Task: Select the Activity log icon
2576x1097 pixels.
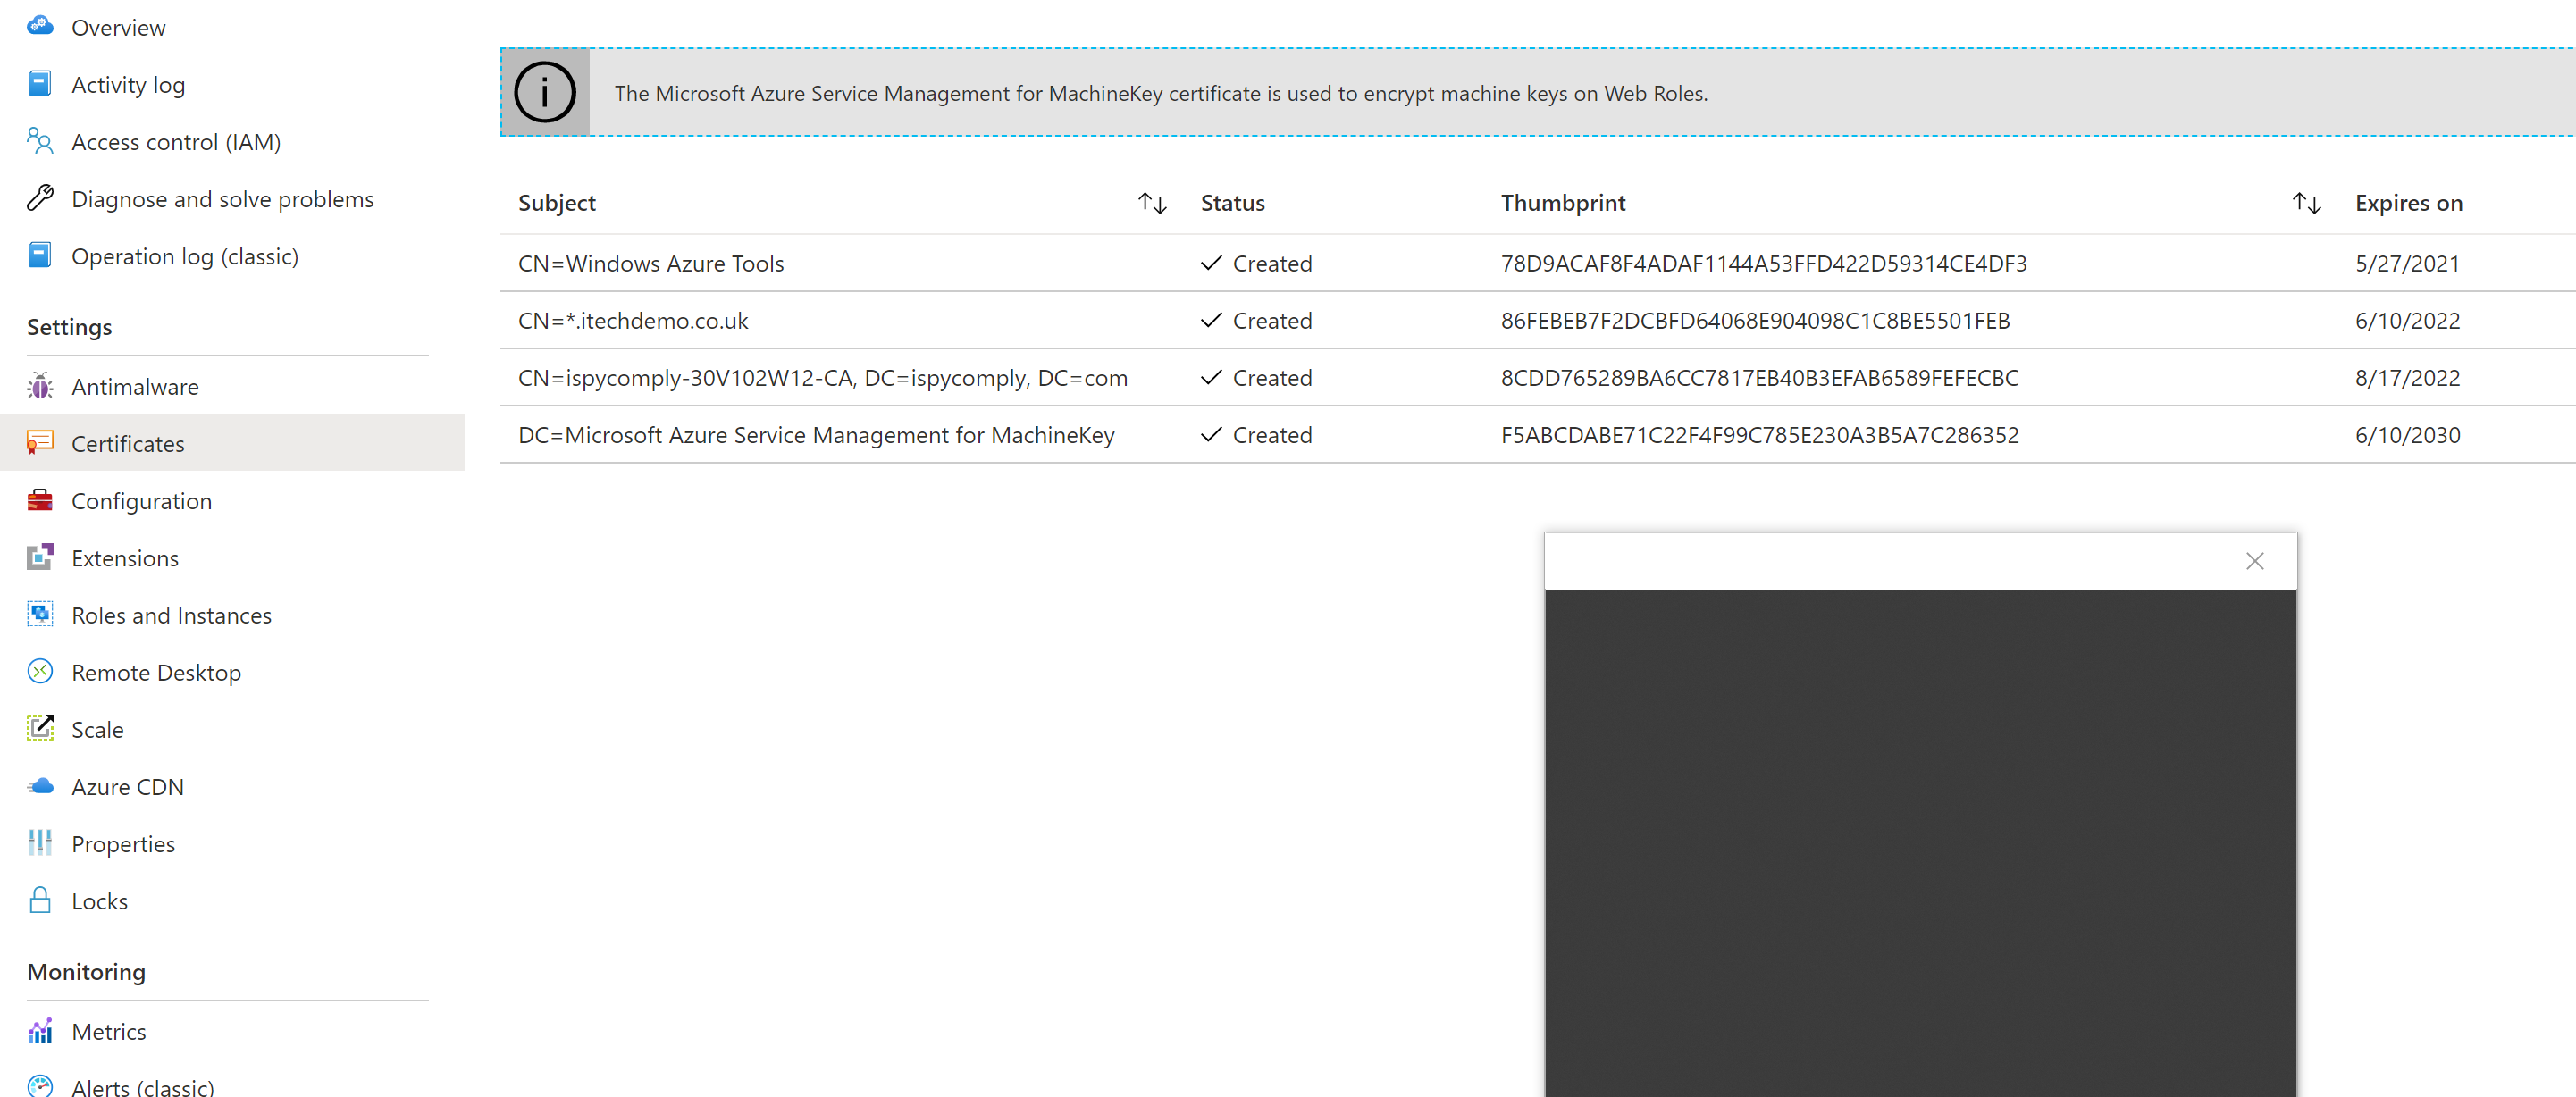Action: coord(40,84)
